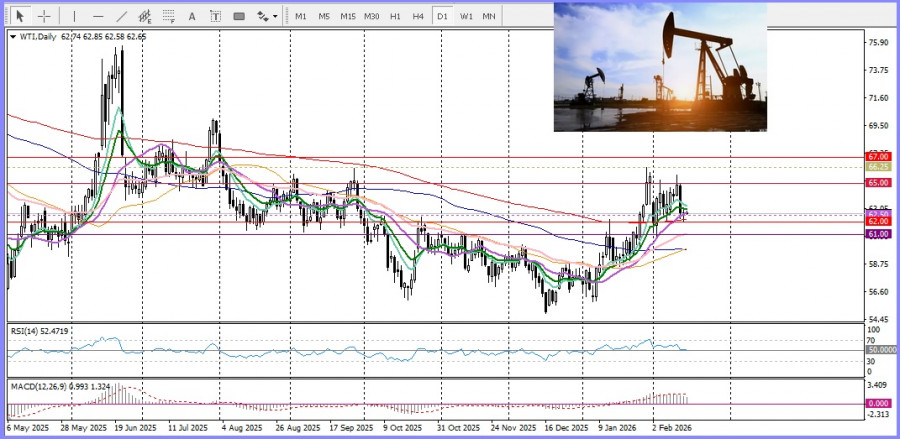Draw a vertical line tool
The image size is (900, 439).
[73, 16]
